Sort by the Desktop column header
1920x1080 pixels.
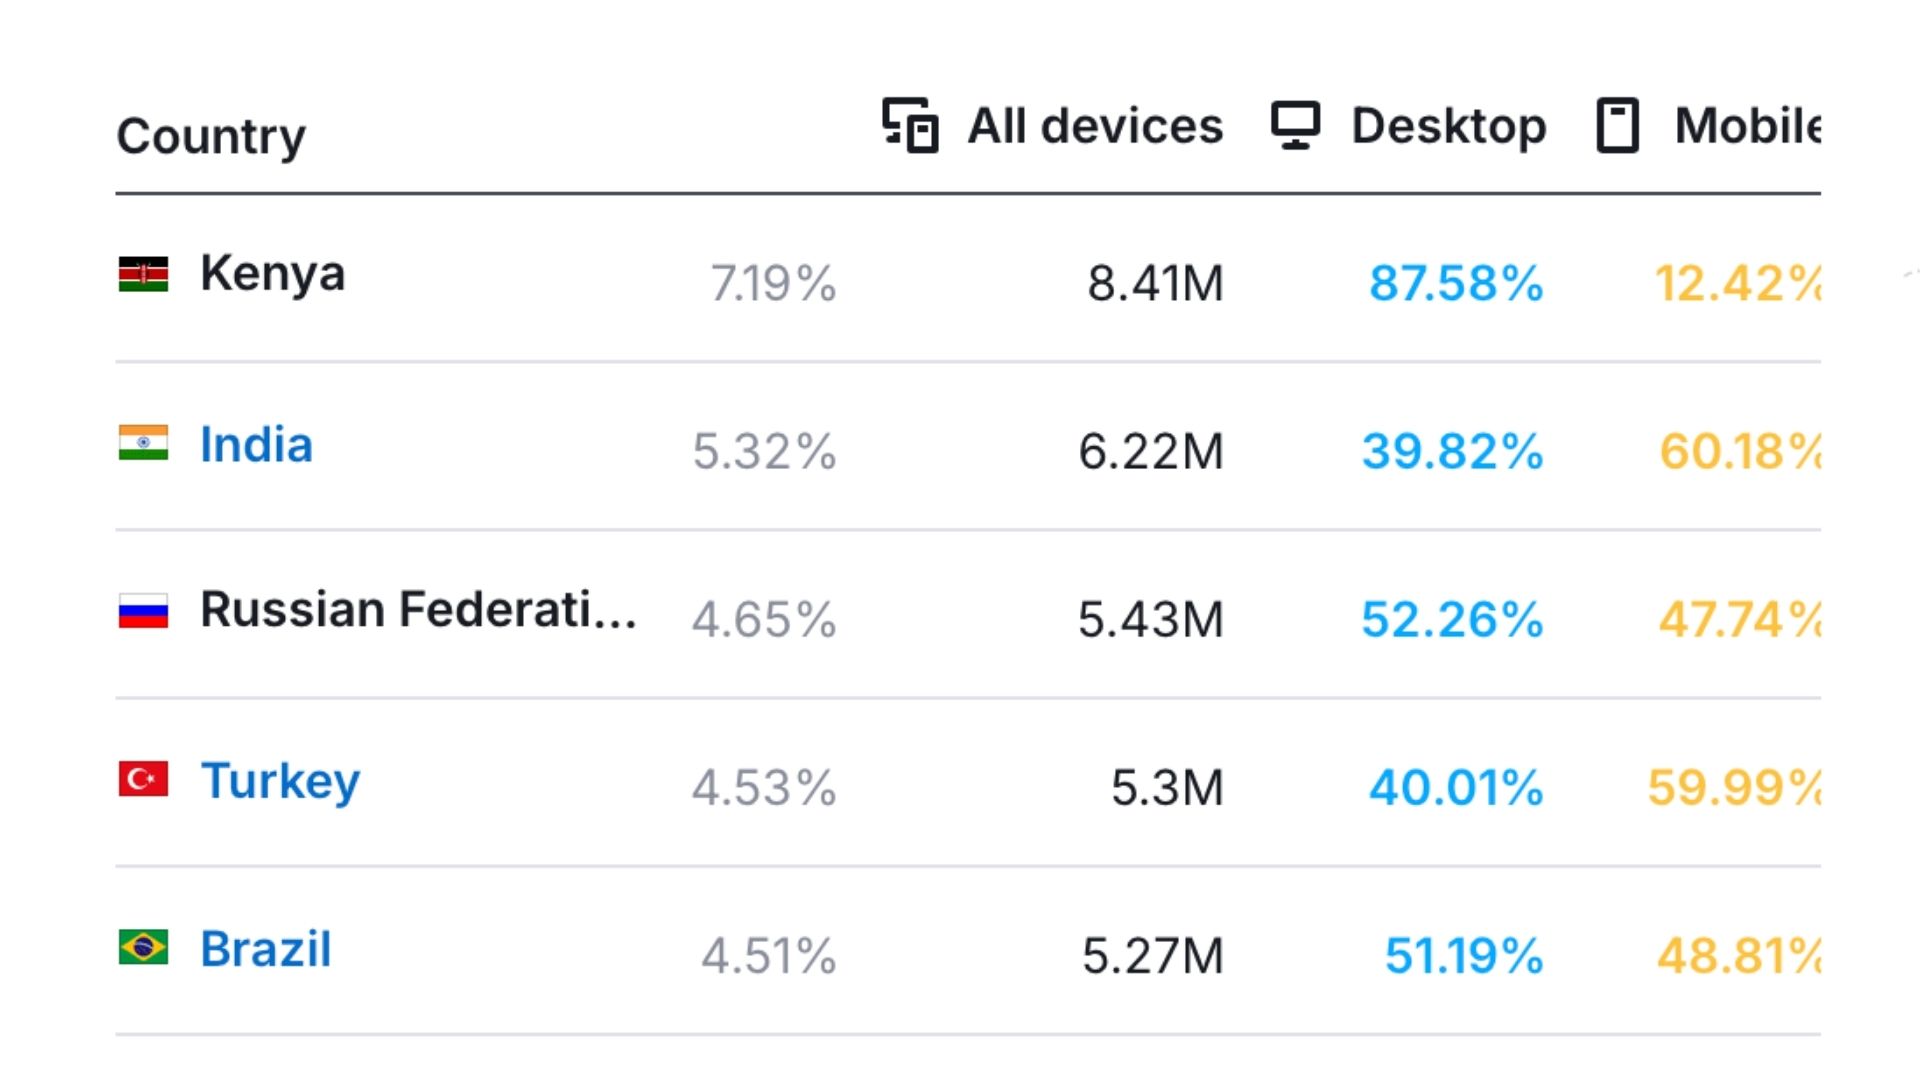point(1448,126)
